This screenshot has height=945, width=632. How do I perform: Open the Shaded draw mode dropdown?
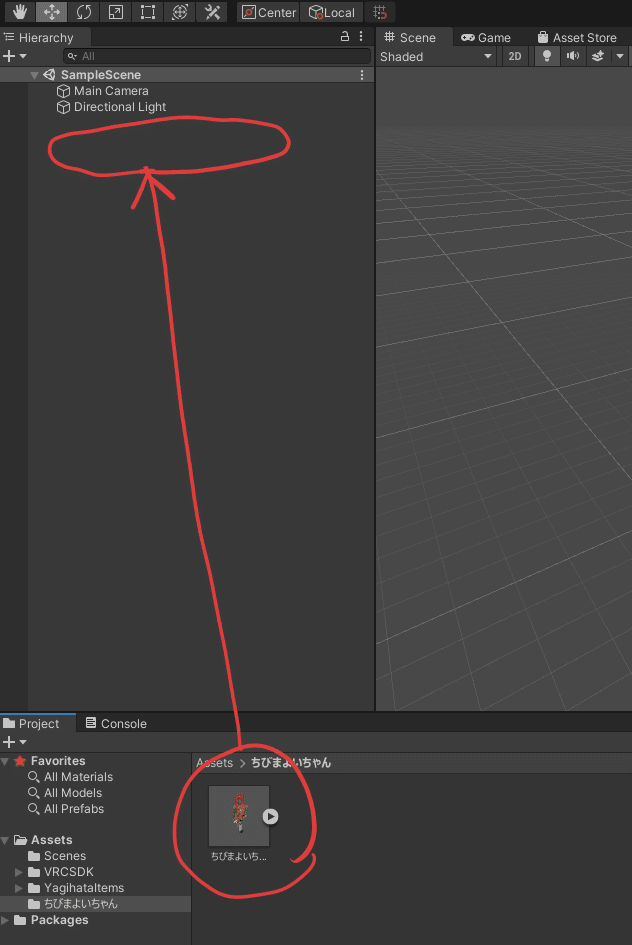click(x=436, y=57)
